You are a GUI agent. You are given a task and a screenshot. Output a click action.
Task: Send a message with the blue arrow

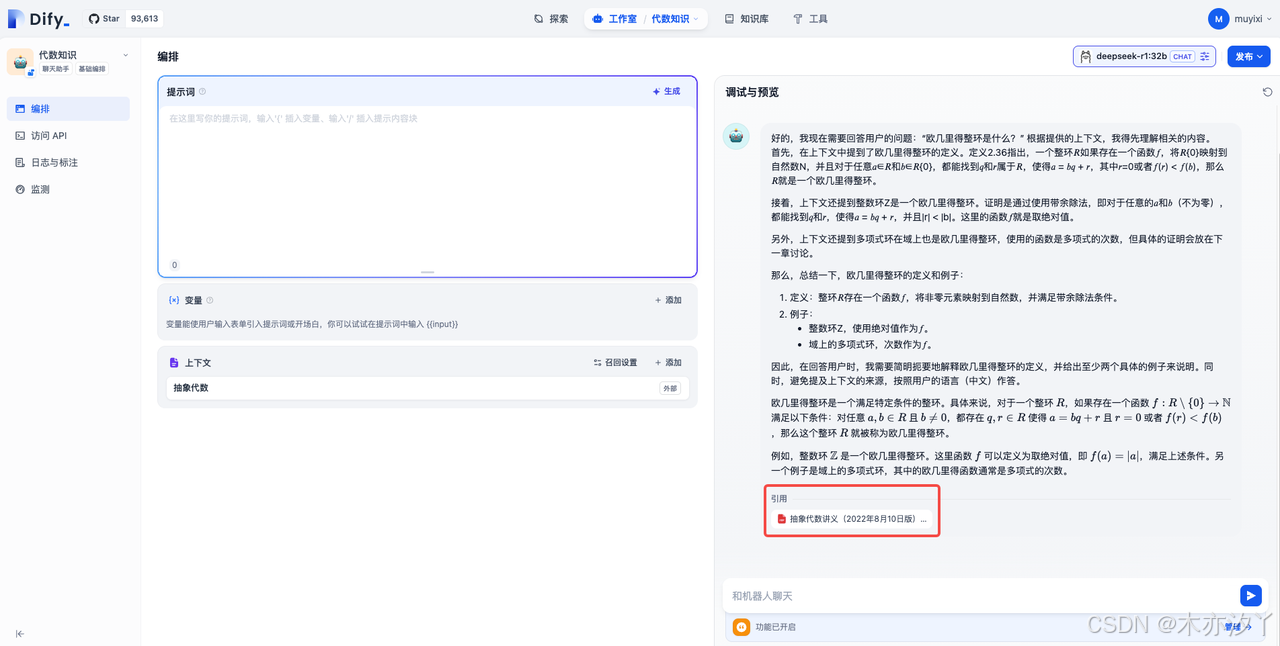tap(1250, 595)
